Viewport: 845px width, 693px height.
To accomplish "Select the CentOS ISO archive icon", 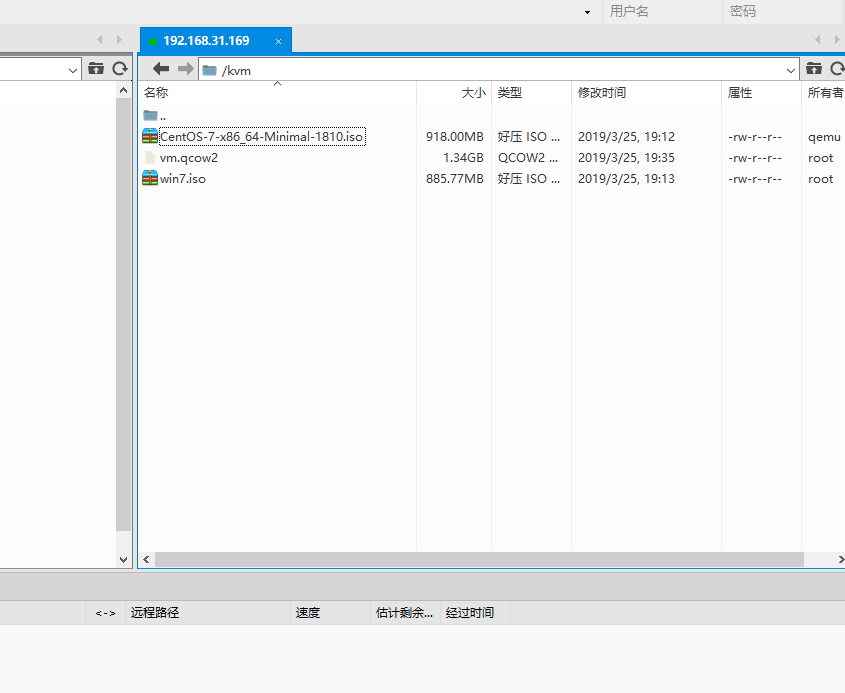I will 150,136.
